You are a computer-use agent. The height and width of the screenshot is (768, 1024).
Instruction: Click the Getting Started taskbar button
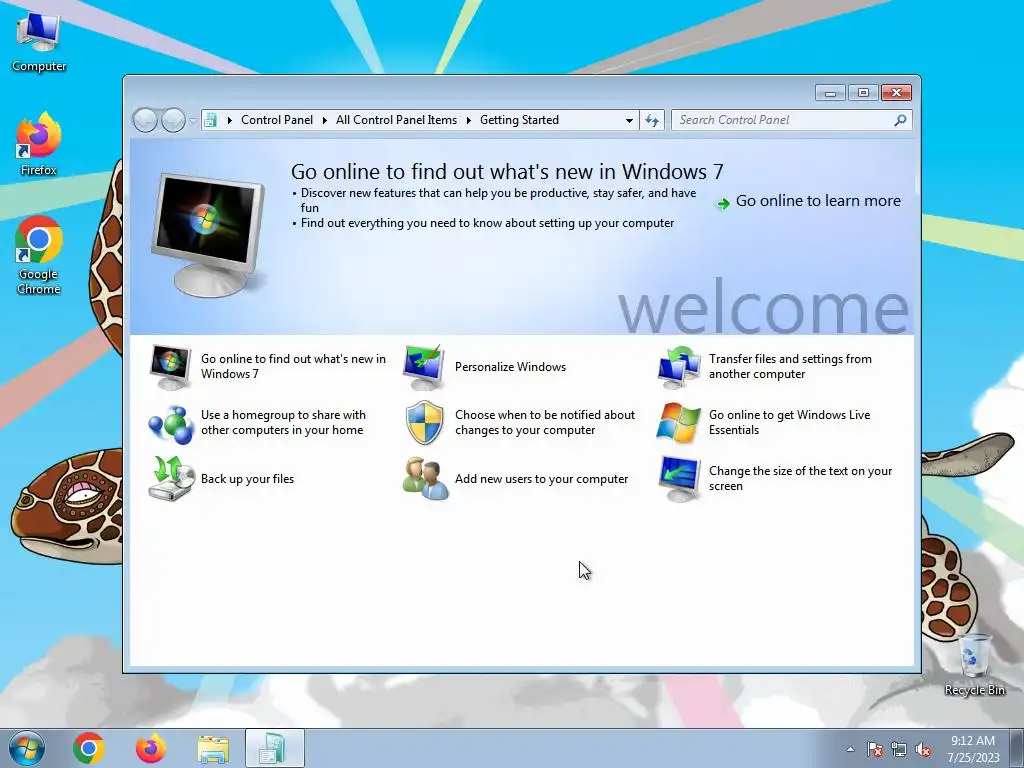(275, 748)
